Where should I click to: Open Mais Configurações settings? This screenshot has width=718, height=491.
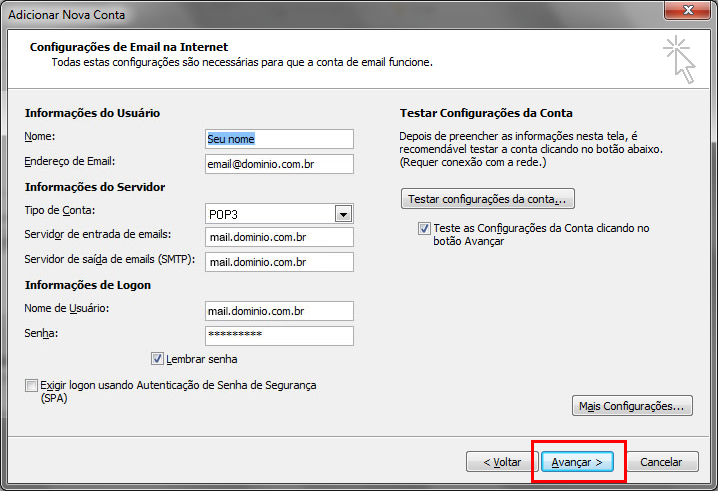[x=631, y=406]
